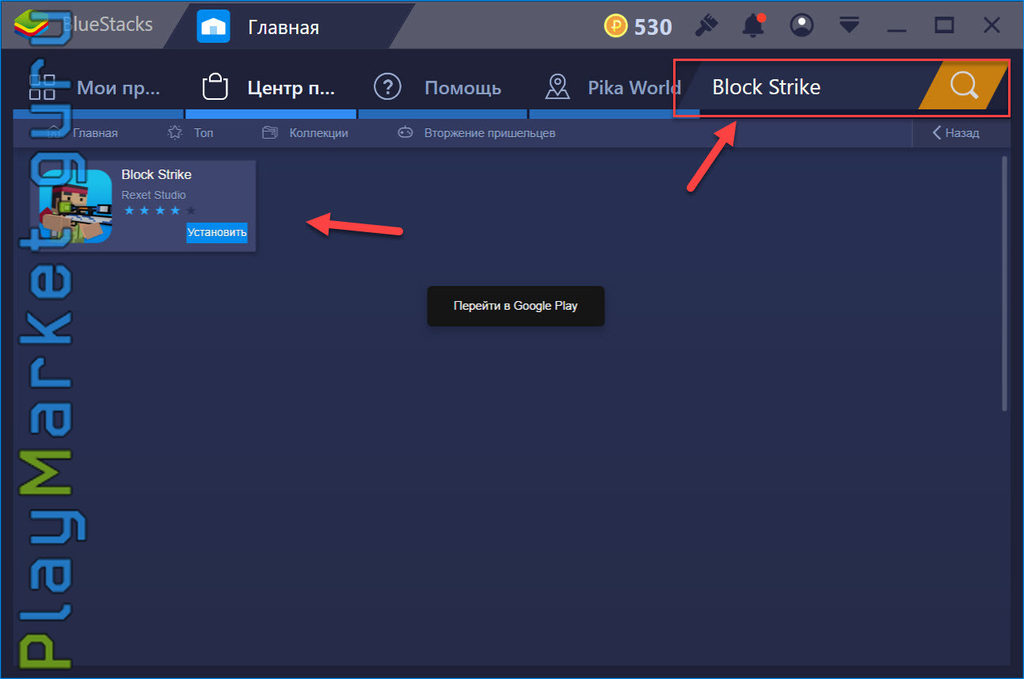Click Перейти в Google Play button
The width and height of the screenshot is (1024, 679).
tap(516, 306)
